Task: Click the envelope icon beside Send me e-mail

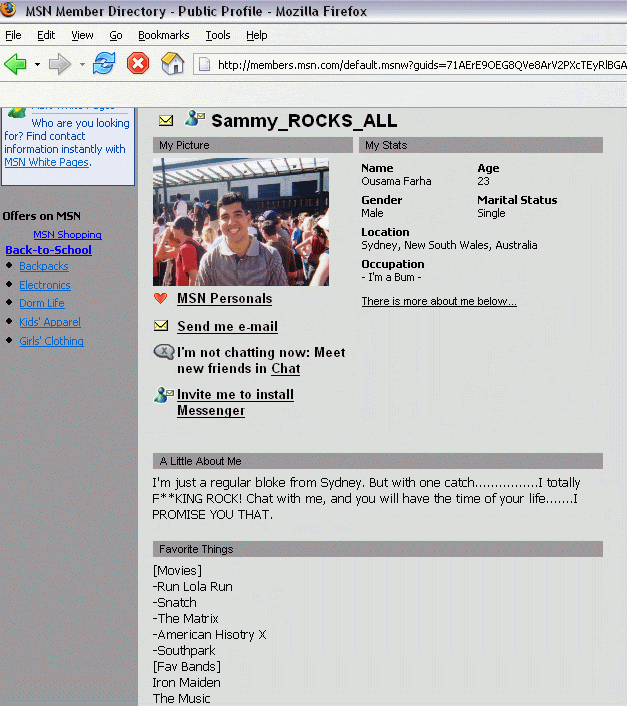Action: pyautogui.click(x=160, y=326)
